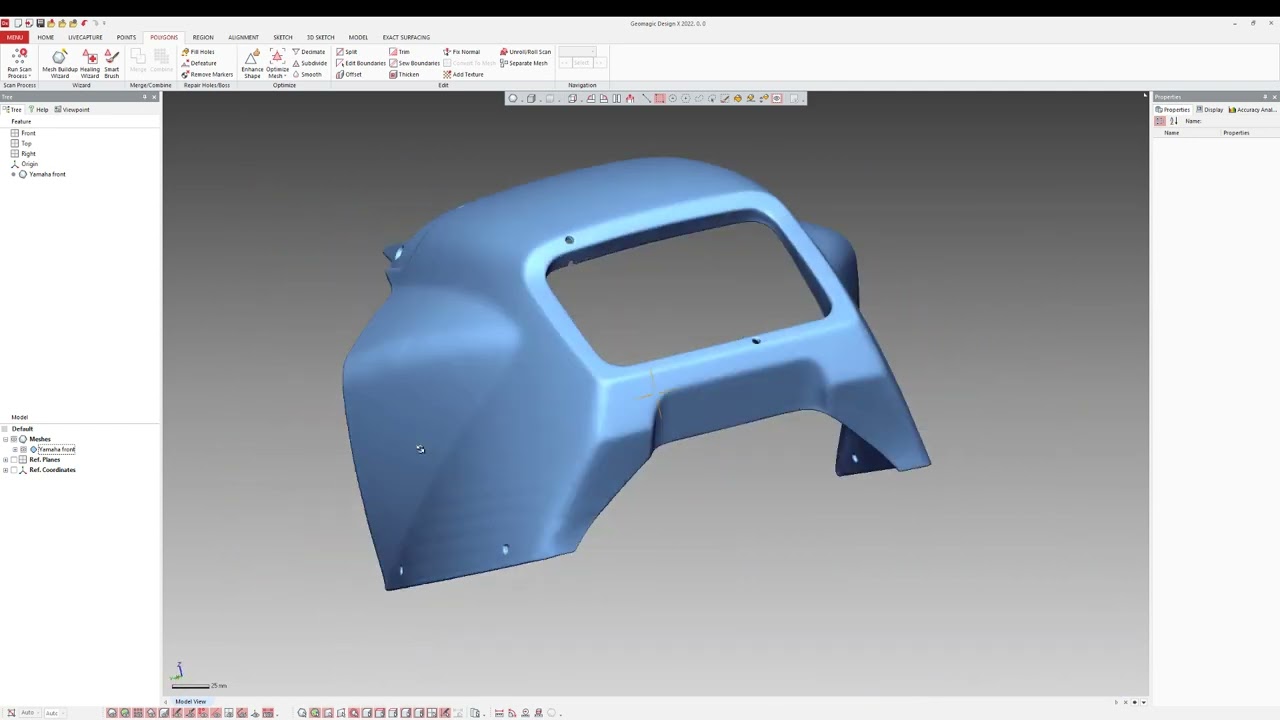Click the Defeature tool

[199, 63]
